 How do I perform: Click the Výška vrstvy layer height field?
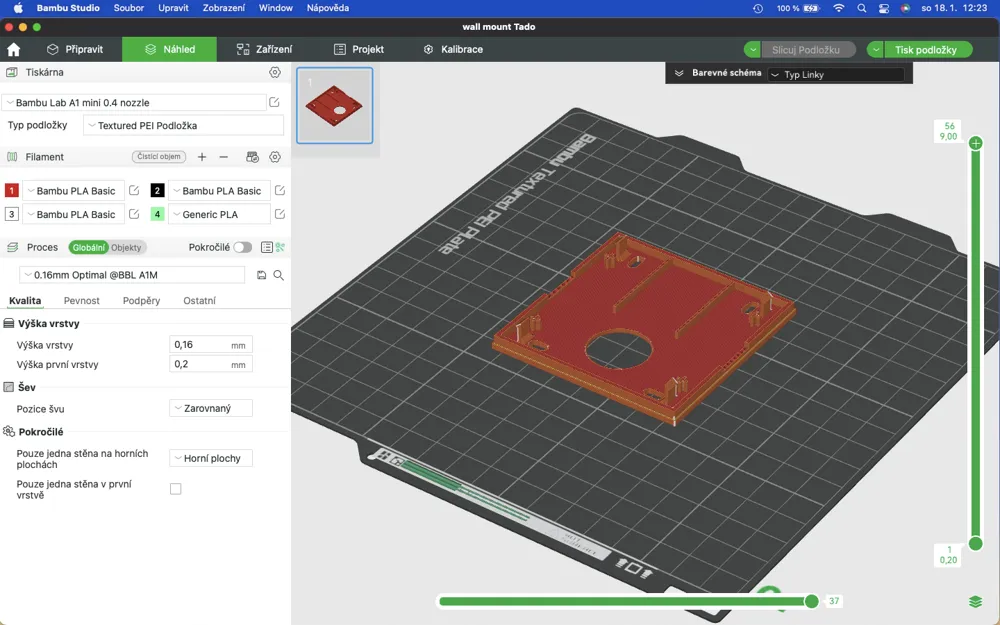tap(210, 344)
